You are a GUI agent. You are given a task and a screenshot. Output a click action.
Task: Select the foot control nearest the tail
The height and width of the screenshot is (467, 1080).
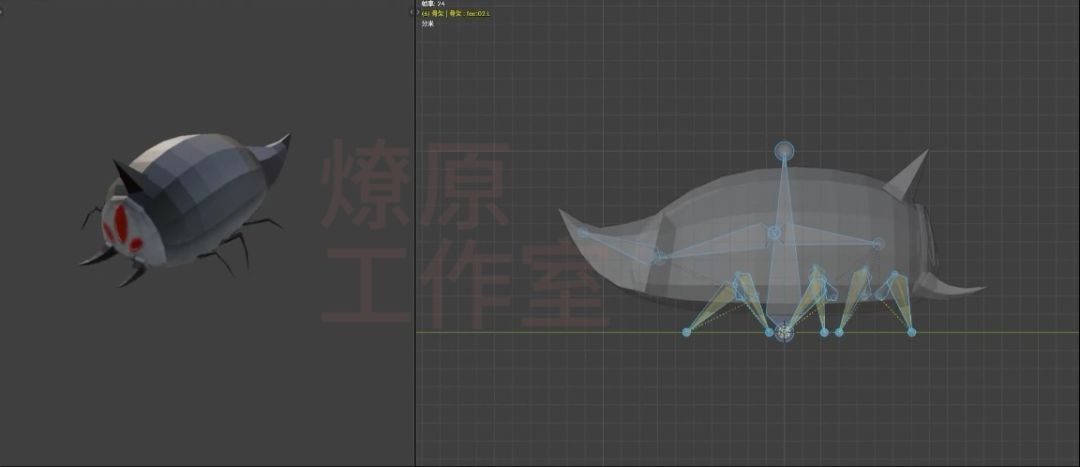coord(686,332)
